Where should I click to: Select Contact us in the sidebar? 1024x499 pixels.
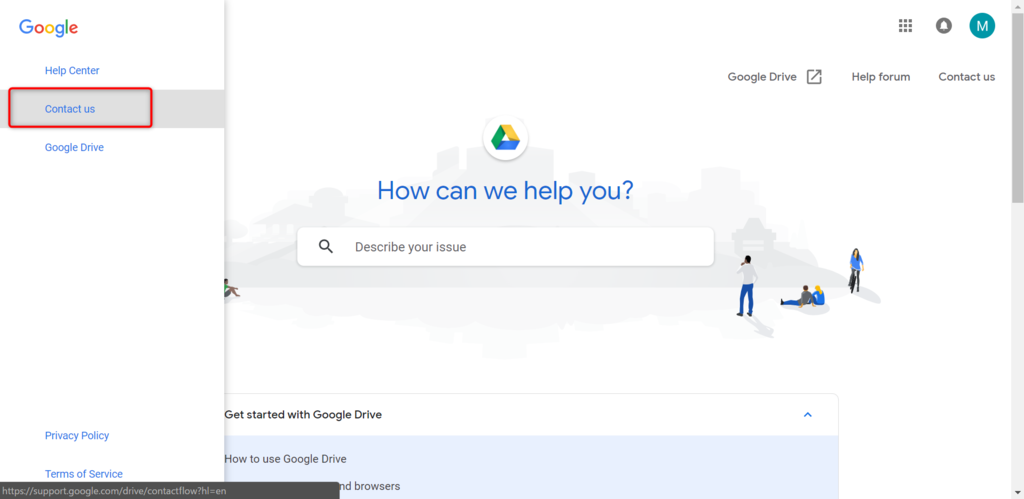pyautogui.click(x=70, y=109)
